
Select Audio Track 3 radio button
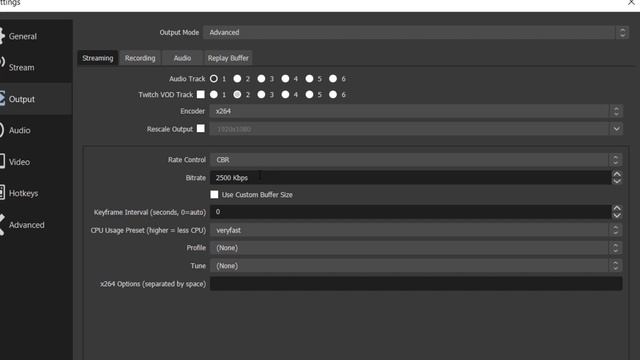click(x=261, y=78)
